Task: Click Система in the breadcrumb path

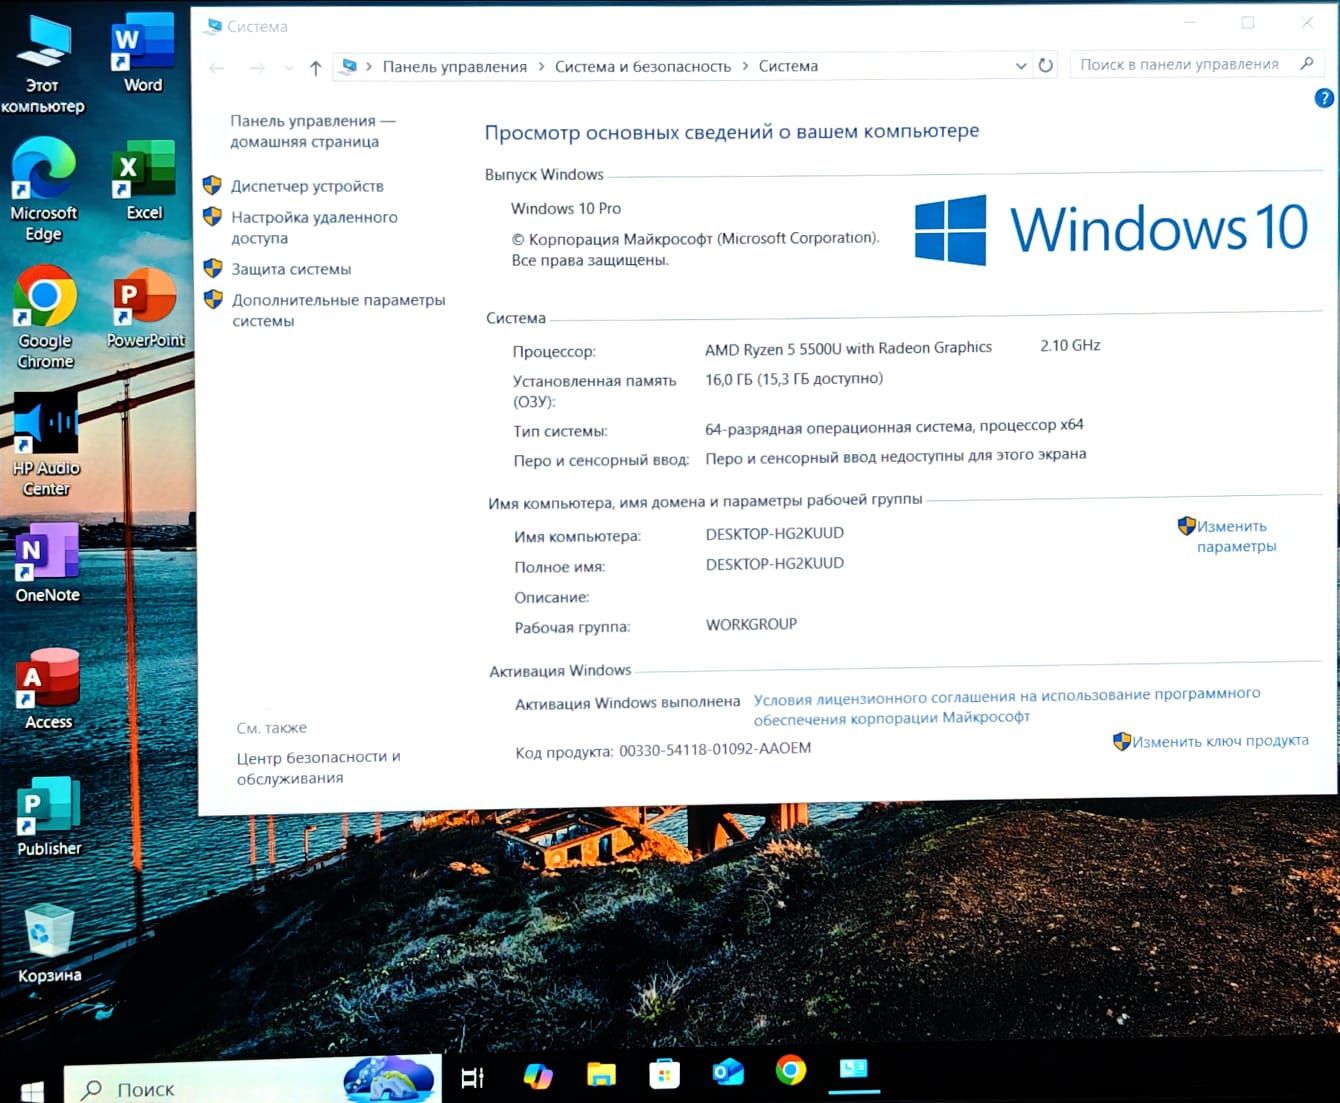Action: pyautogui.click(x=788, y=66)
